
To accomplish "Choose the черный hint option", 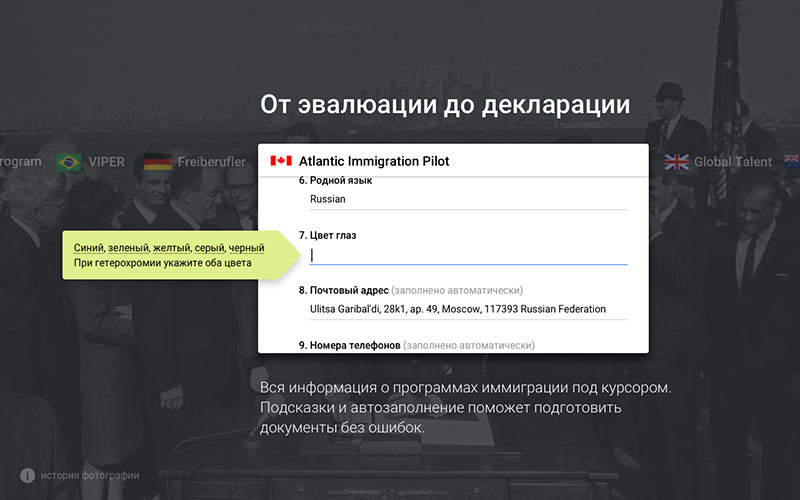I will [x=246, y=248].
